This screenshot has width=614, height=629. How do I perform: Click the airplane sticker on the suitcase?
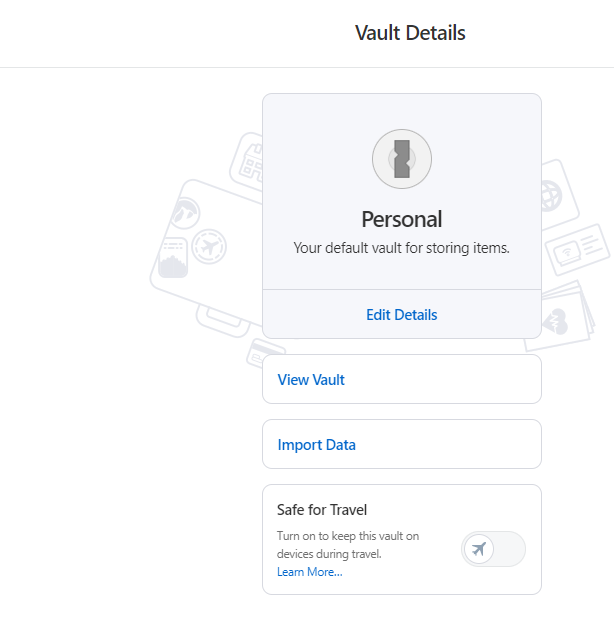pyautogui.click(x=208, y=245)
